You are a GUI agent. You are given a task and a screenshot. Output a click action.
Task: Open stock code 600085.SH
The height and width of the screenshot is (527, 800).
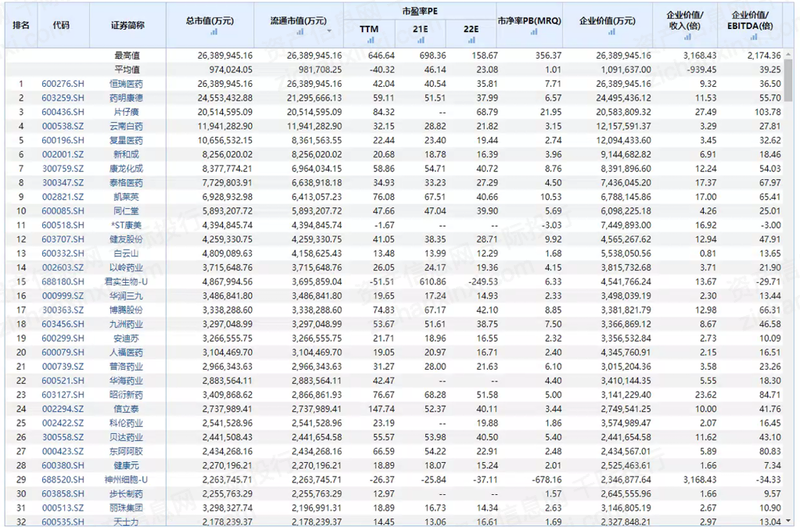[x=63, y=211]
